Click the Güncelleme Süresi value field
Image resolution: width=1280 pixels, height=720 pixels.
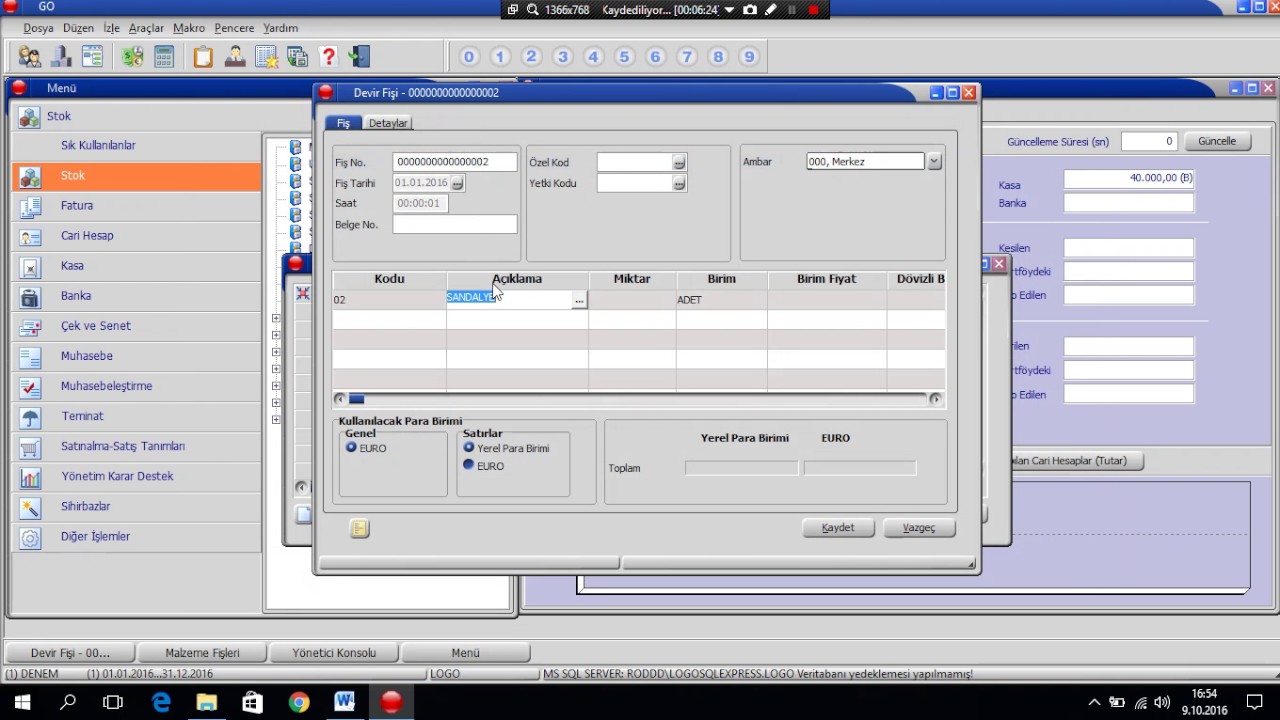click(1149, 141)
